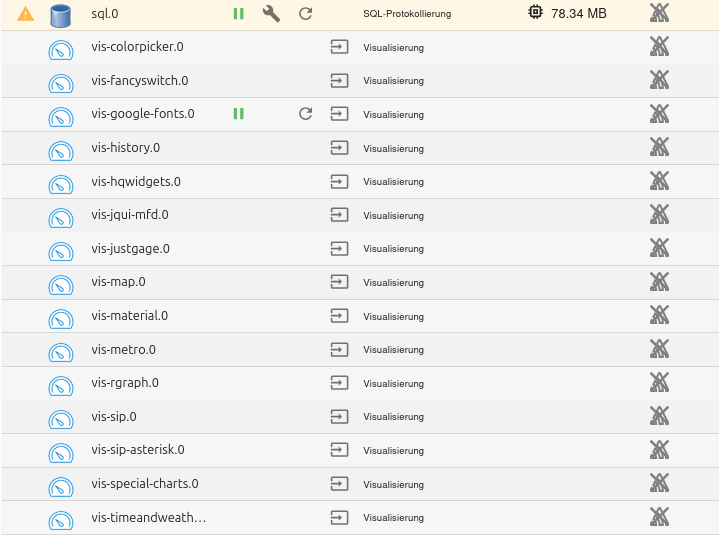Toggle sentry icon for sql.0
The image size is (719, 535).
(x=658, y=13)
